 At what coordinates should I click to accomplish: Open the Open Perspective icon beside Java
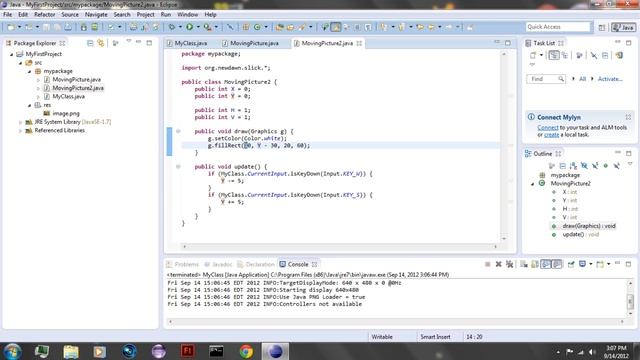602,27
